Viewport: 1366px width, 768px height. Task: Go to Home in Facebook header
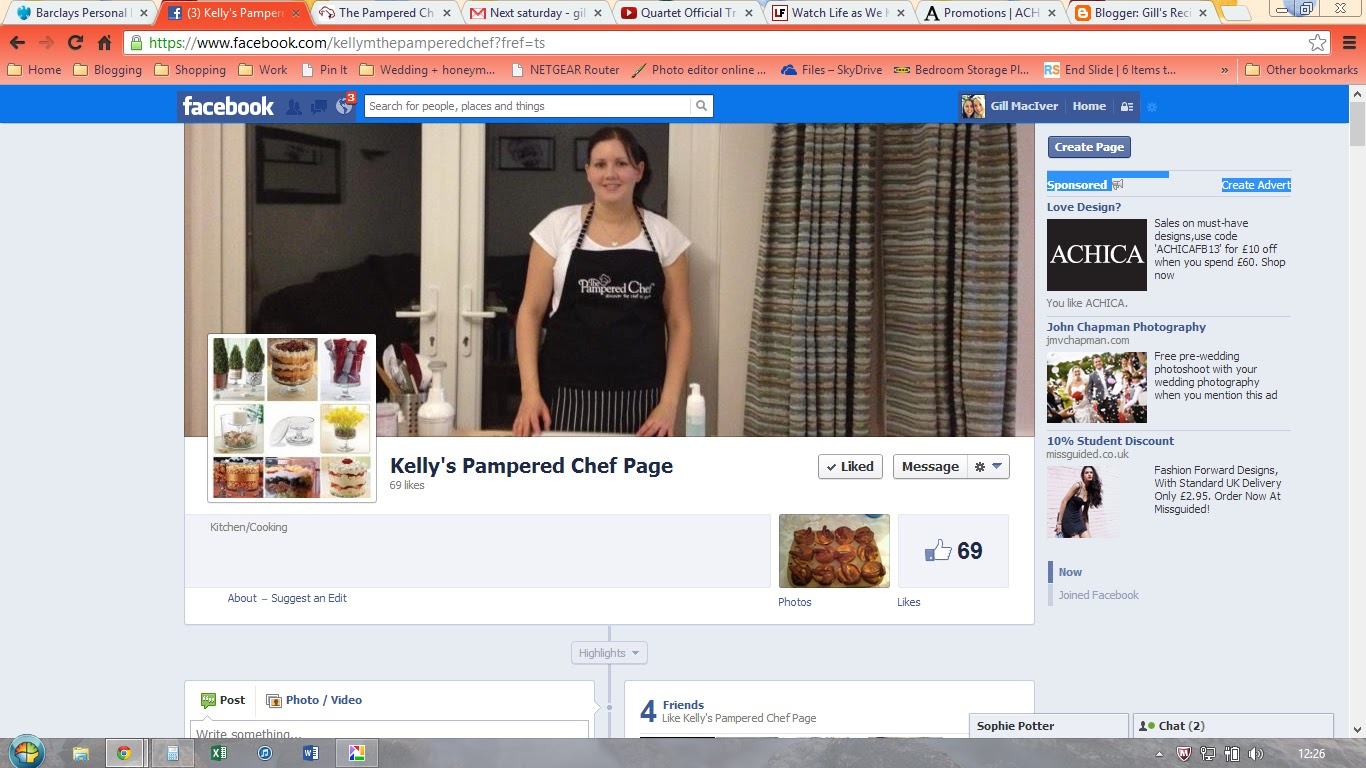[1089, 106]
